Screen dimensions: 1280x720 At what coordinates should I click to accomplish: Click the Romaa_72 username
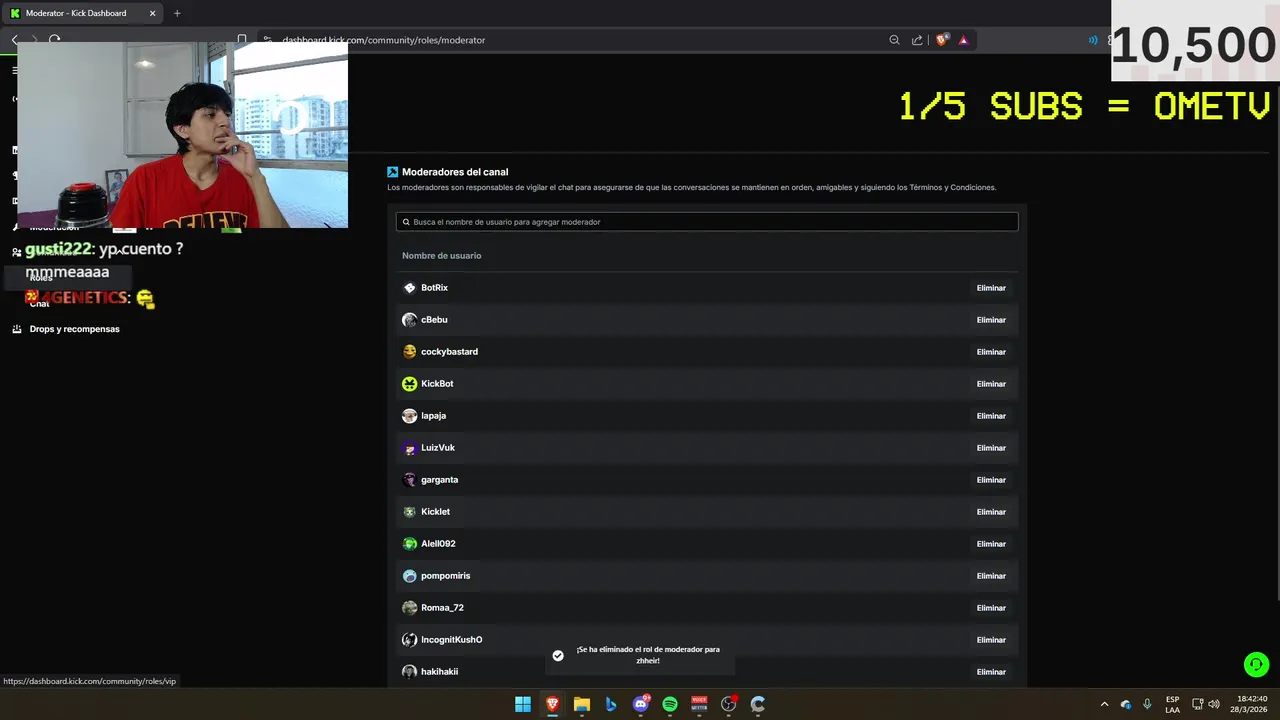pyautogui.click(x=442, y=608)
